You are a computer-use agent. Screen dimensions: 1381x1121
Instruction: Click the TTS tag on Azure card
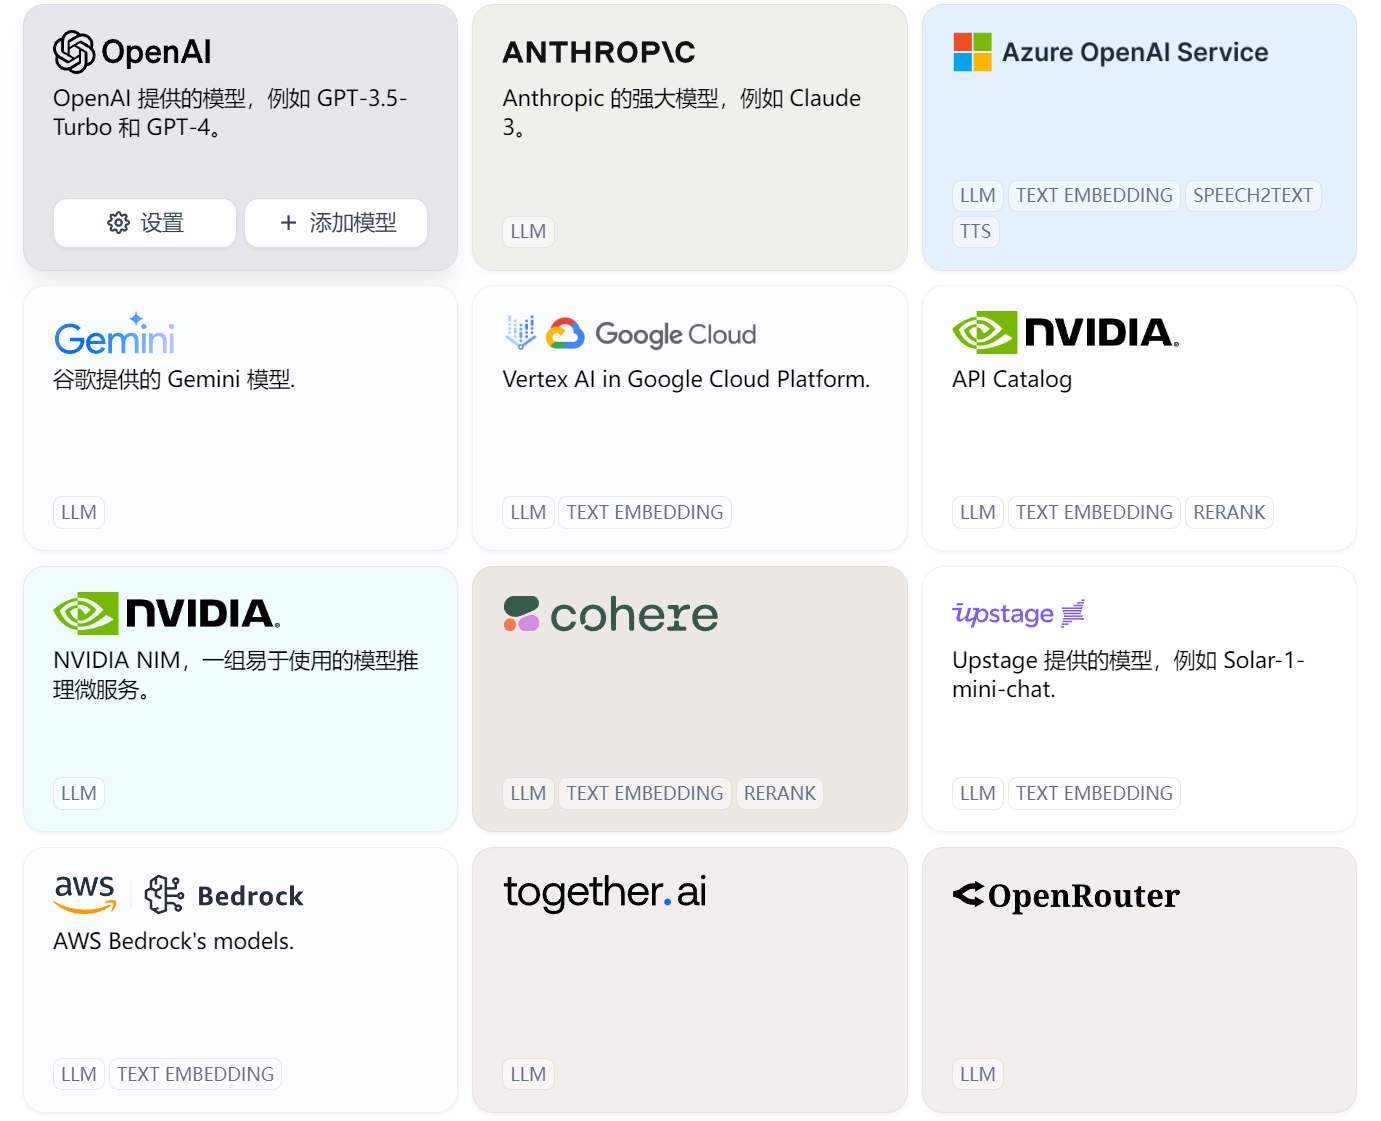click(975, 232)
